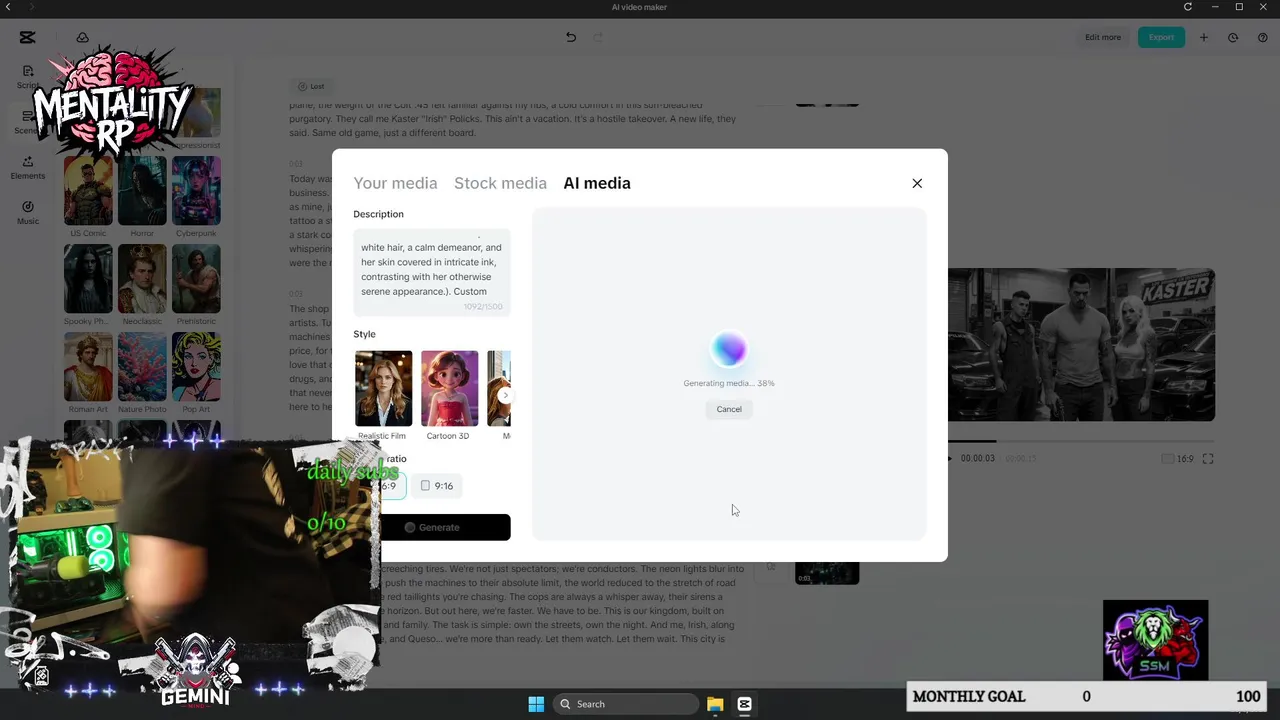This screenshot has width=1280, height=720.
Task: Switch to the Stock media tab
Action: tap(500, 183)
